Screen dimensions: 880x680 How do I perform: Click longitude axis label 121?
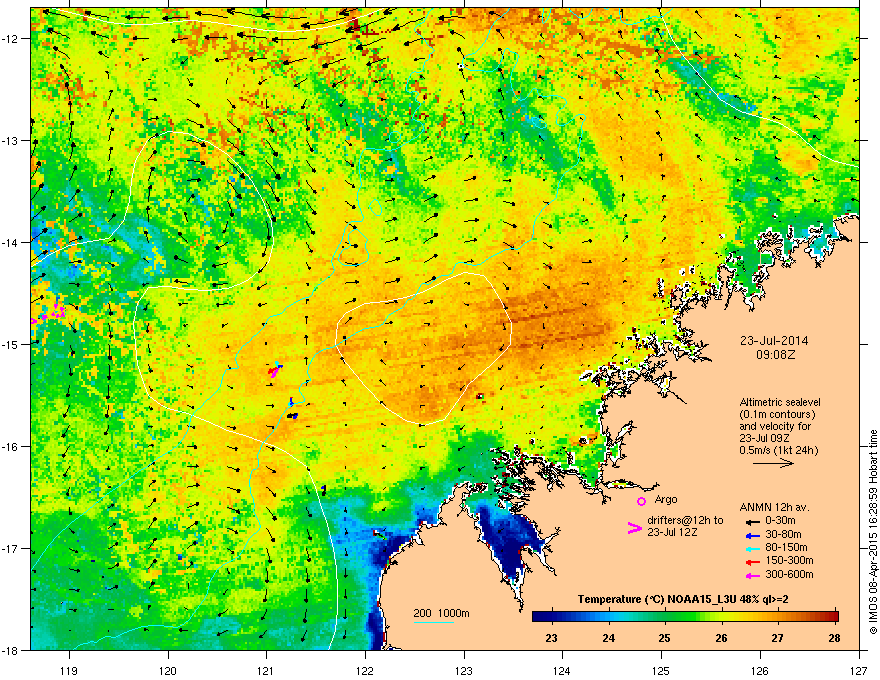click(x=266, y=670)
